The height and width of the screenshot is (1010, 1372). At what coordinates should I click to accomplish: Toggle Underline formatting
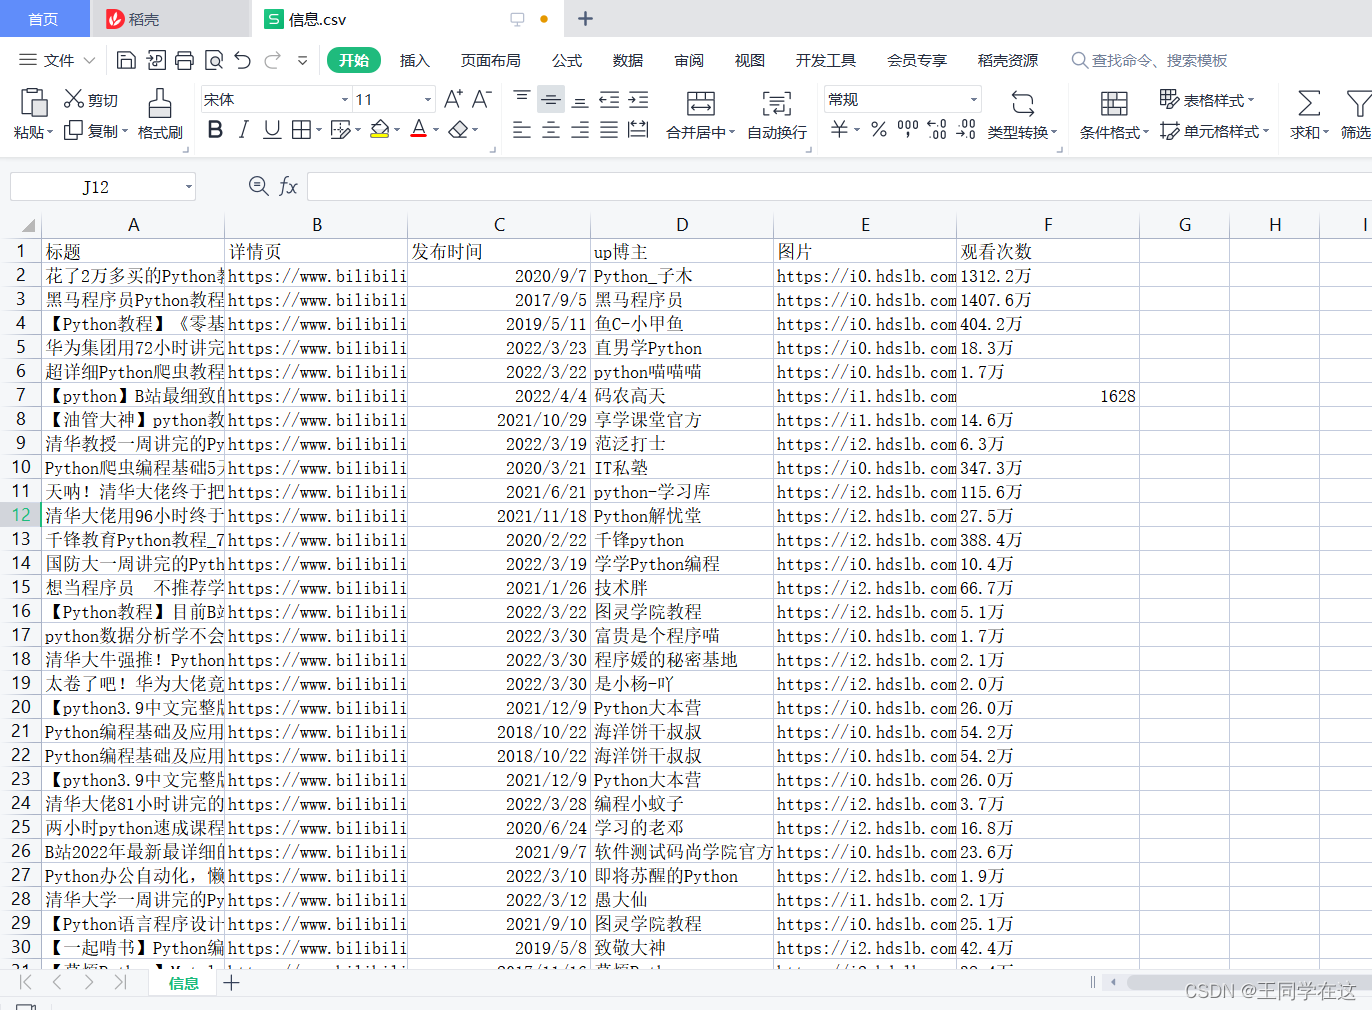click(x=272, y=130)
